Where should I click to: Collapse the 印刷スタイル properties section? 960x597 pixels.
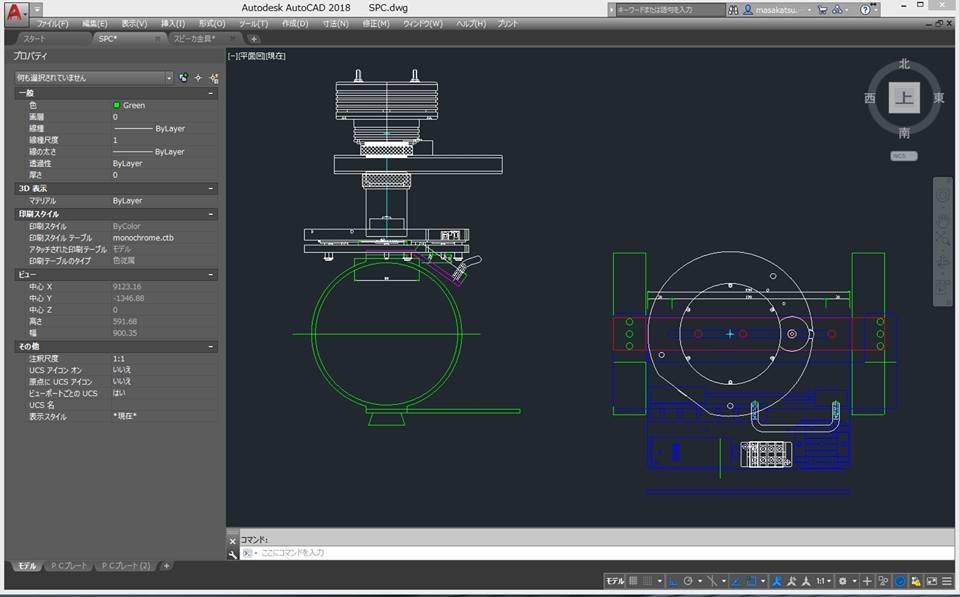pyautogui.click(x=211, y=214)
